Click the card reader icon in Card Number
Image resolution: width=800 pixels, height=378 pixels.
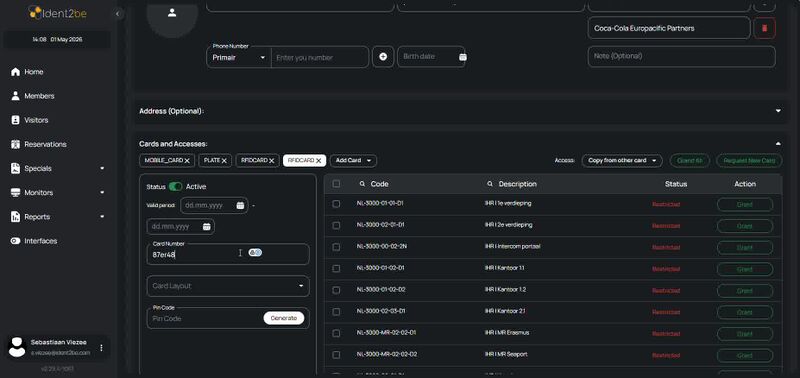pos(255,253)
